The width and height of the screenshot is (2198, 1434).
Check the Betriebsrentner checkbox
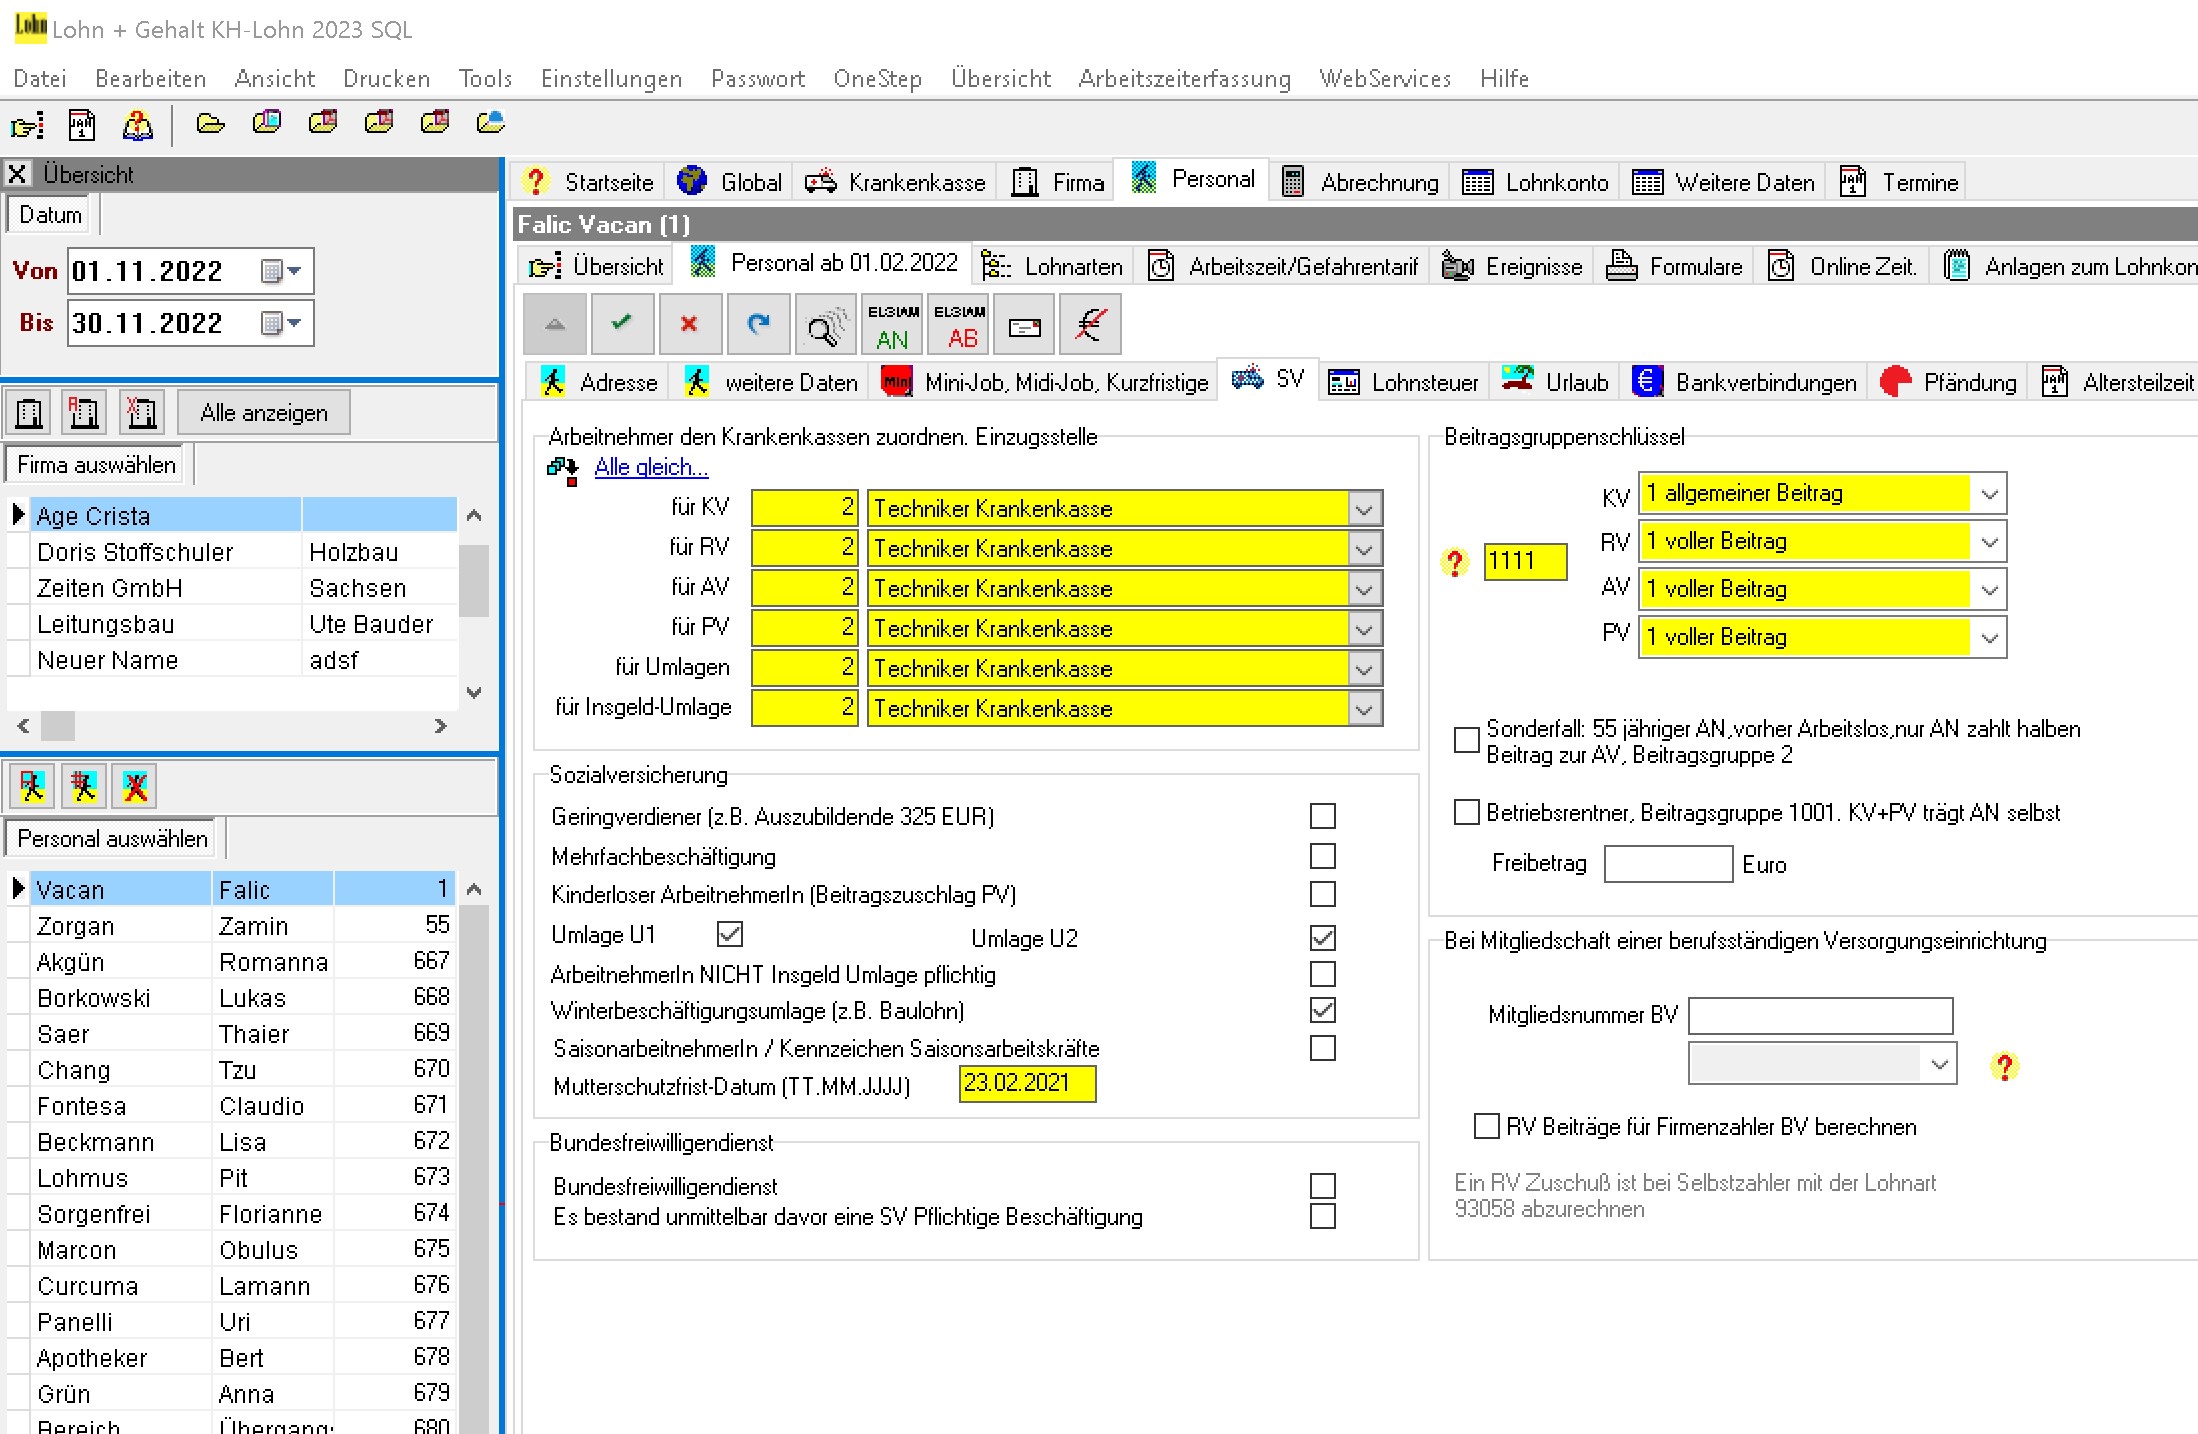(x=1467, y=812)
